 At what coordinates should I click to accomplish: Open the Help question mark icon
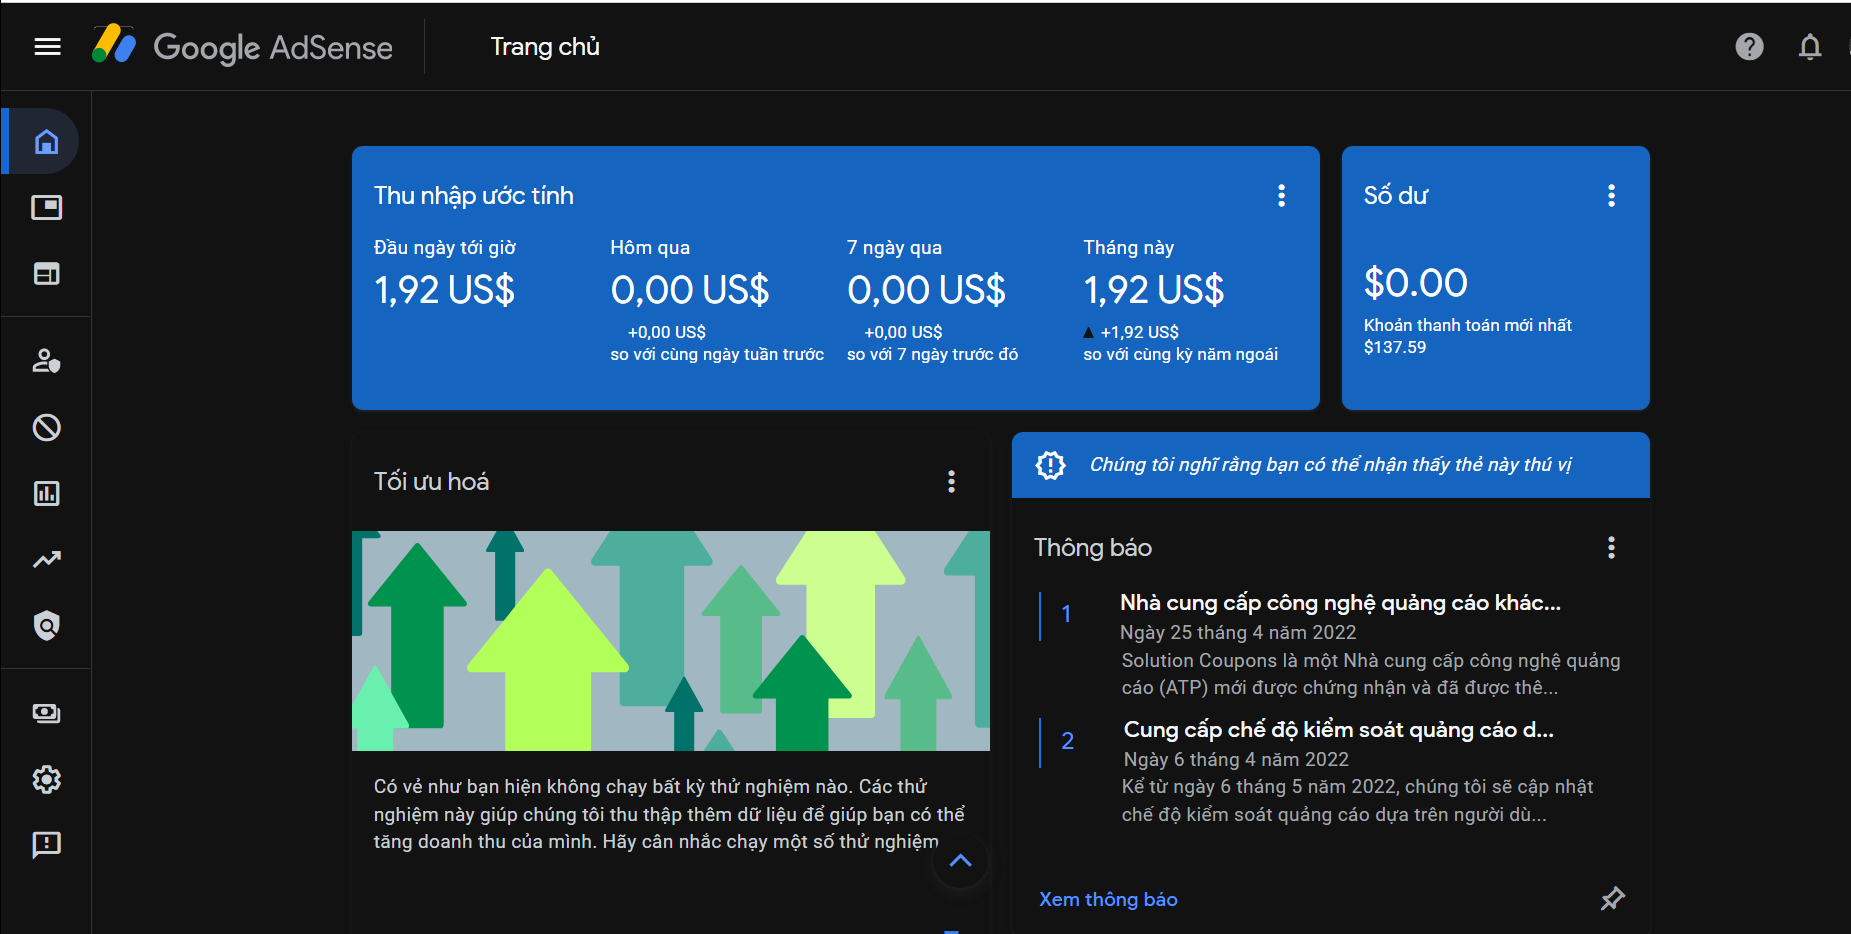[1749, 47]
